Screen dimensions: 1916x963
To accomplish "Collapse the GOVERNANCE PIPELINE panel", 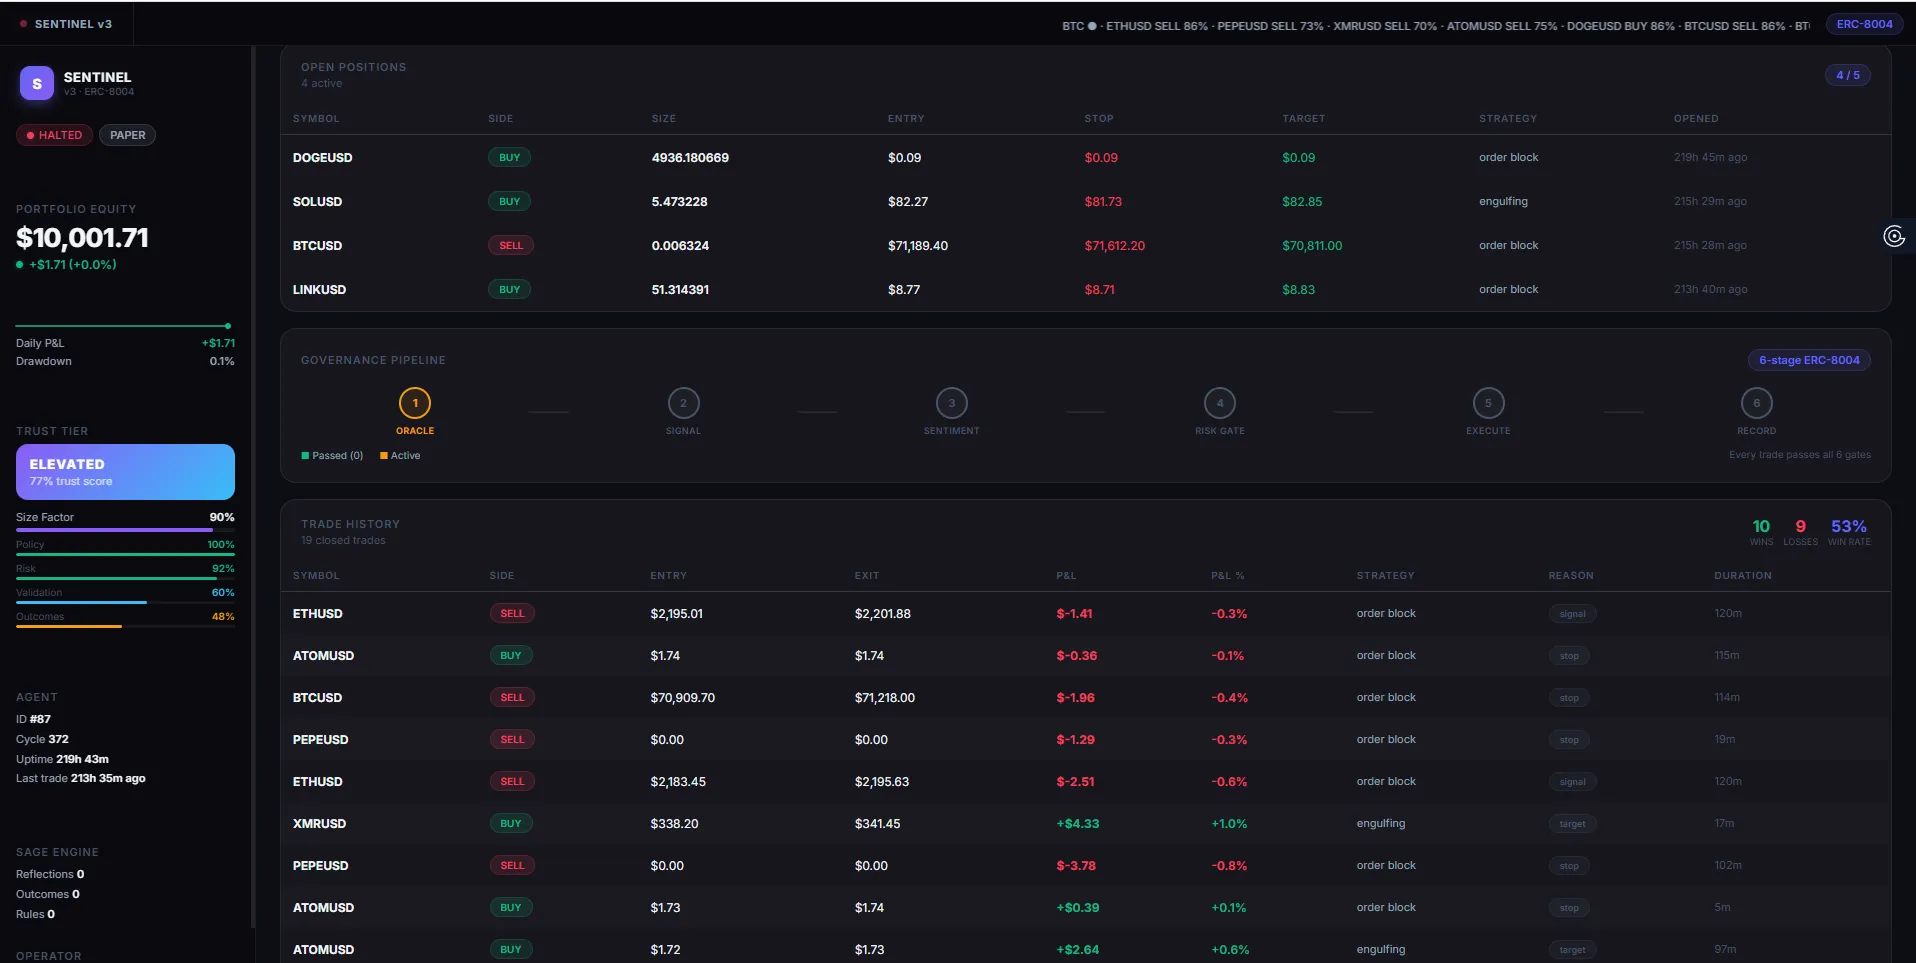I will [373, 360].
